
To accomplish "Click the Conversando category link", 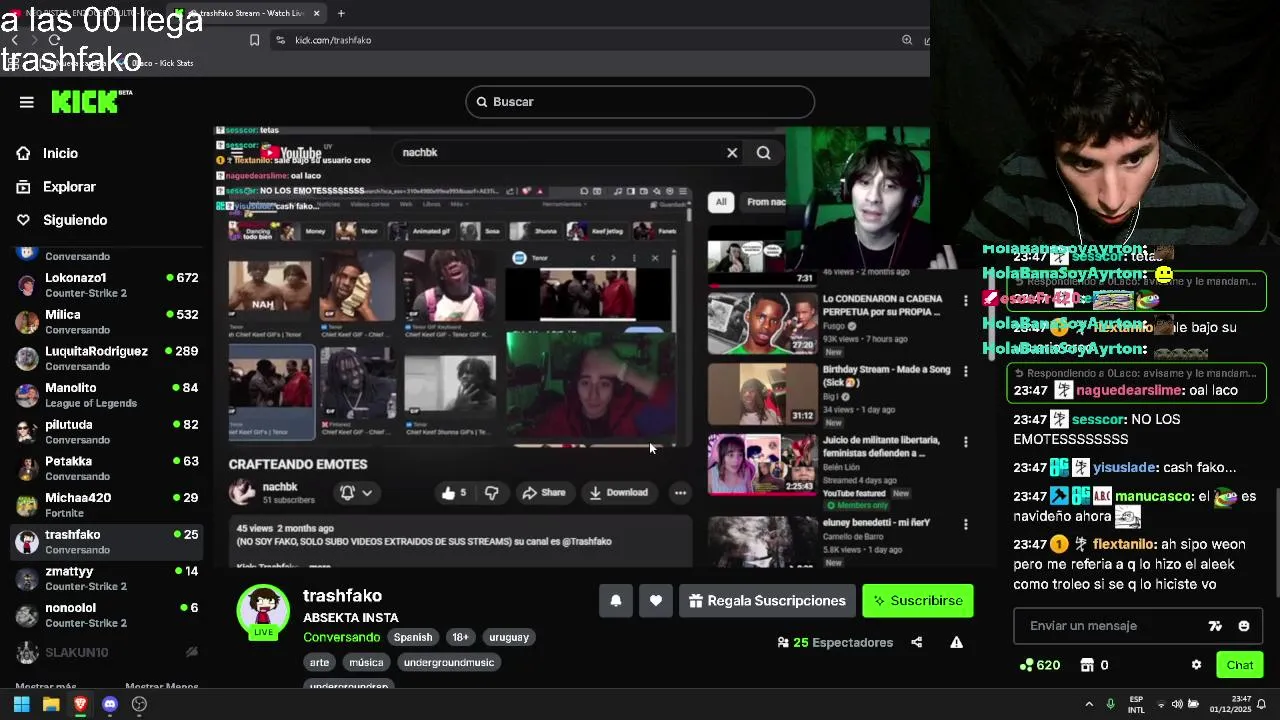I will tap(342, 637).
